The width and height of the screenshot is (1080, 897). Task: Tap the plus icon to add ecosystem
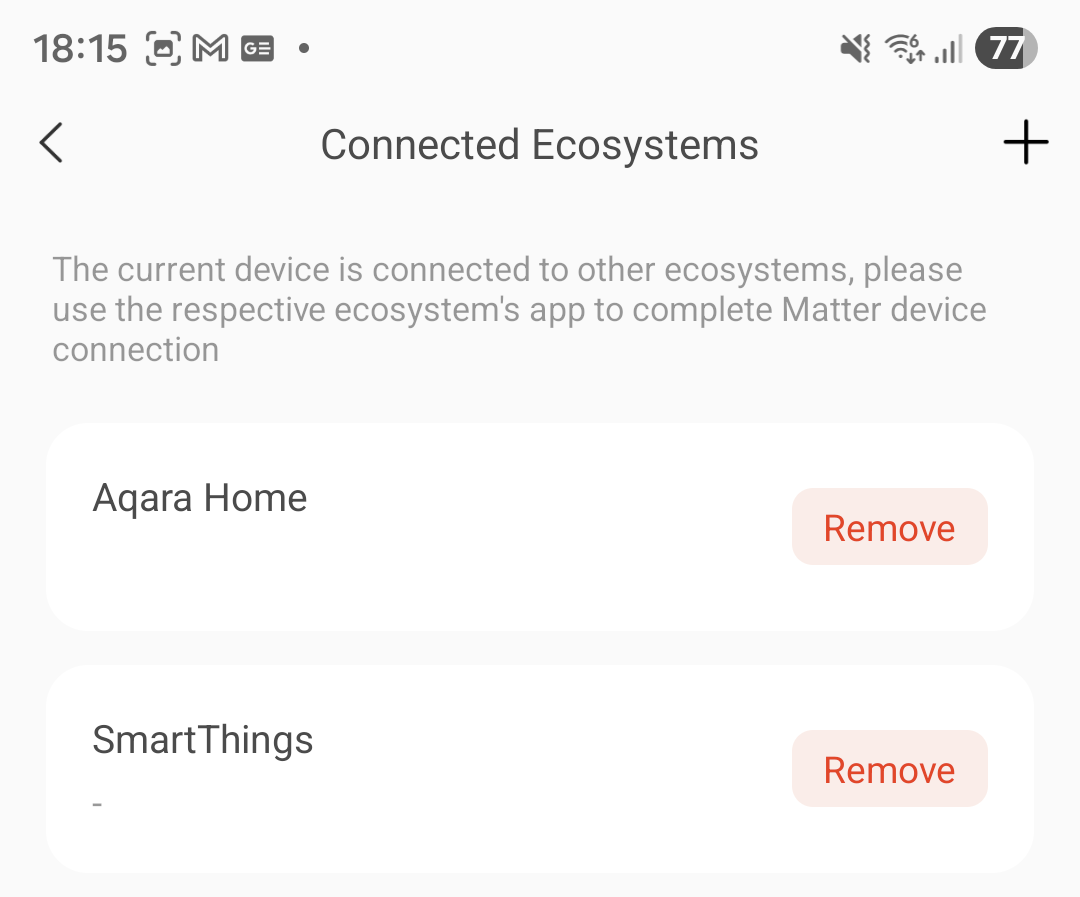click(1025, 144)
